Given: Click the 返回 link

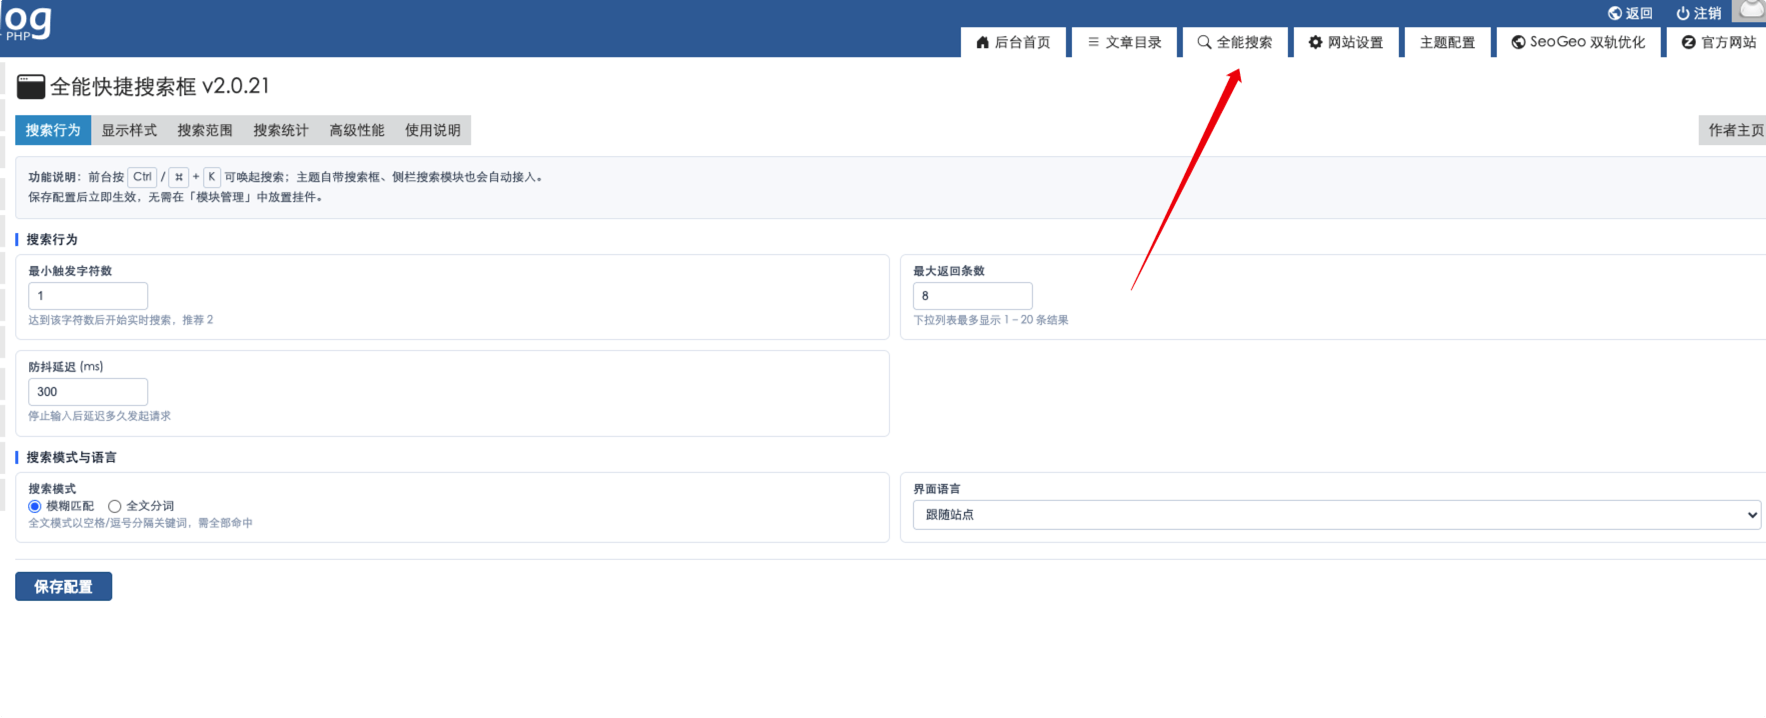Looking at the screenshot, I should coord(1630,13).
